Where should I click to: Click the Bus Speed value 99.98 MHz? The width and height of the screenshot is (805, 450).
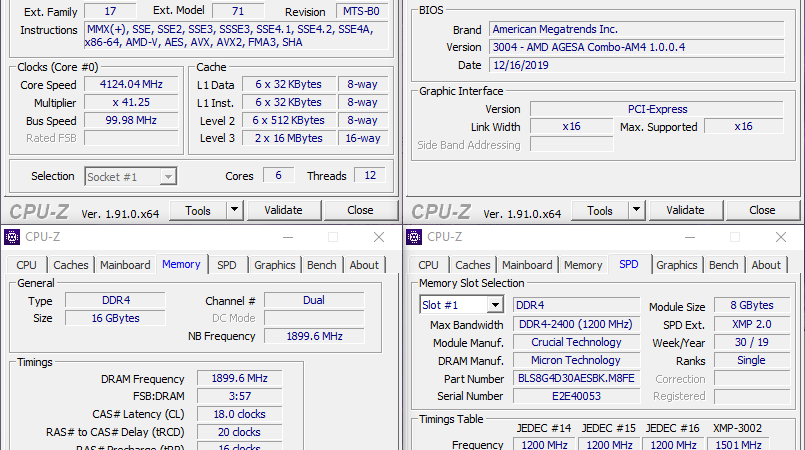coord(131,120)
